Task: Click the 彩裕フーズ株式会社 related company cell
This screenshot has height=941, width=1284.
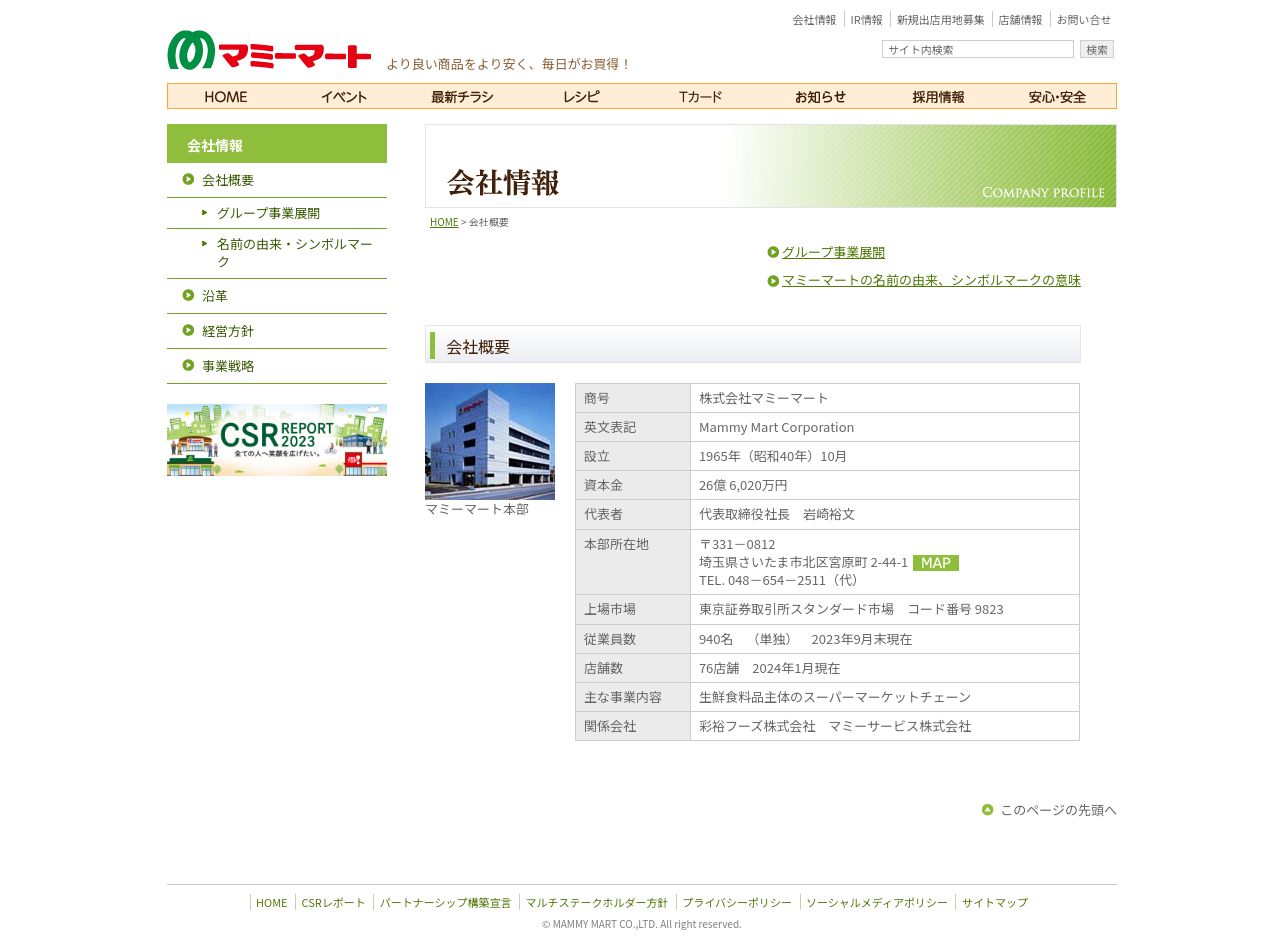Action: tap(885, 726)
